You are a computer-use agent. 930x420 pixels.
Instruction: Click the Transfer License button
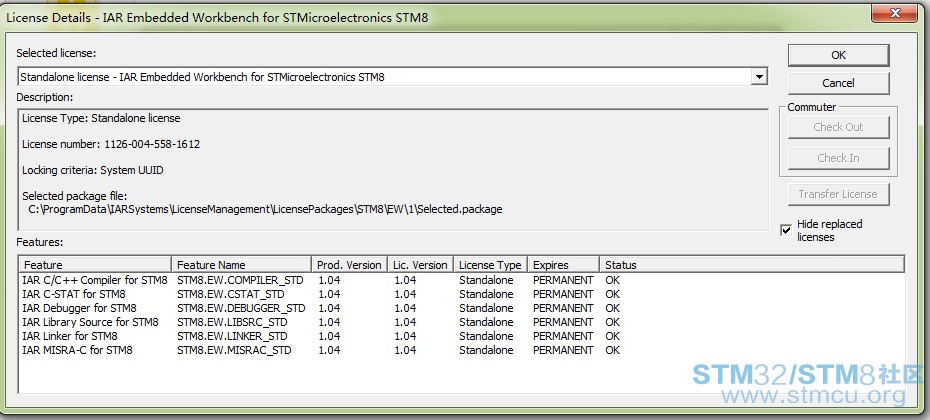pos(838,194)
